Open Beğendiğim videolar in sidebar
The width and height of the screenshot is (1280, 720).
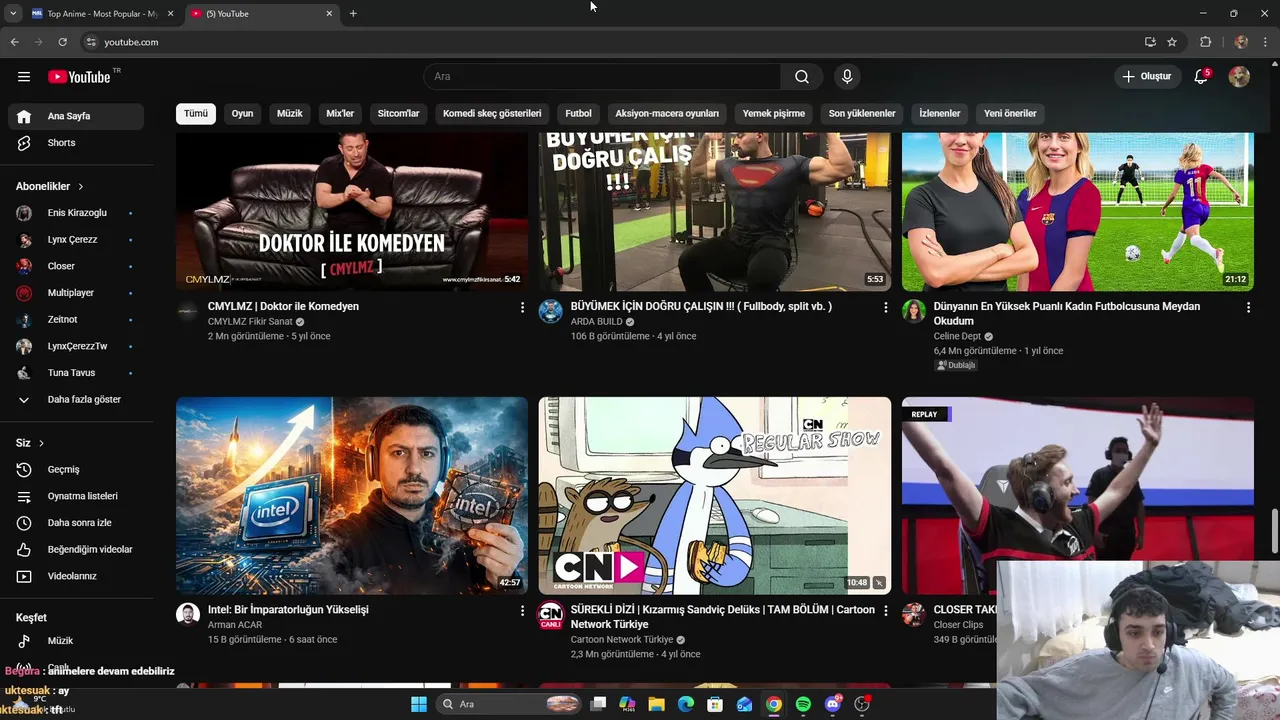coord(76,550)
